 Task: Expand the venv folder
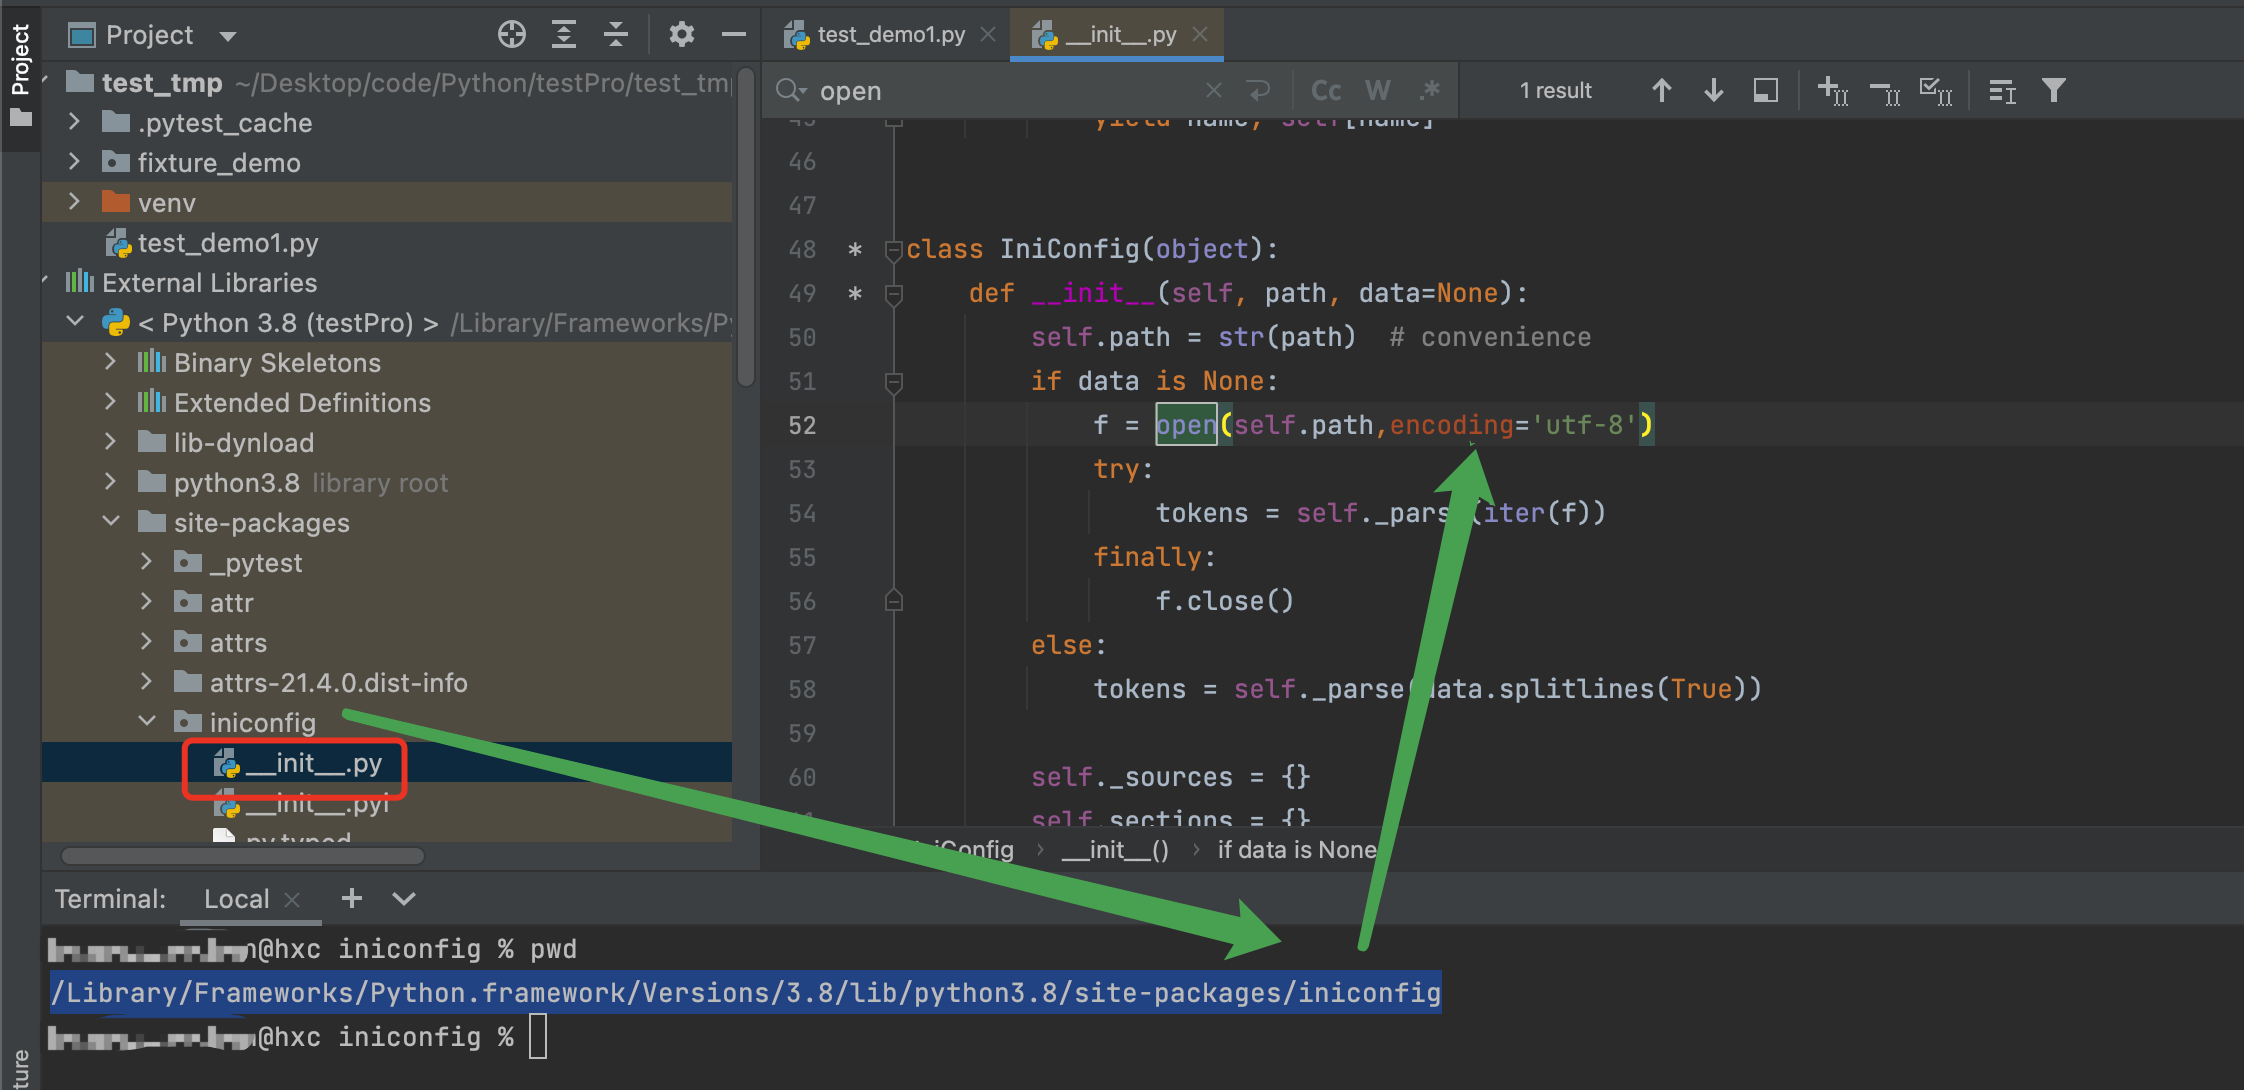pos(74,202)
